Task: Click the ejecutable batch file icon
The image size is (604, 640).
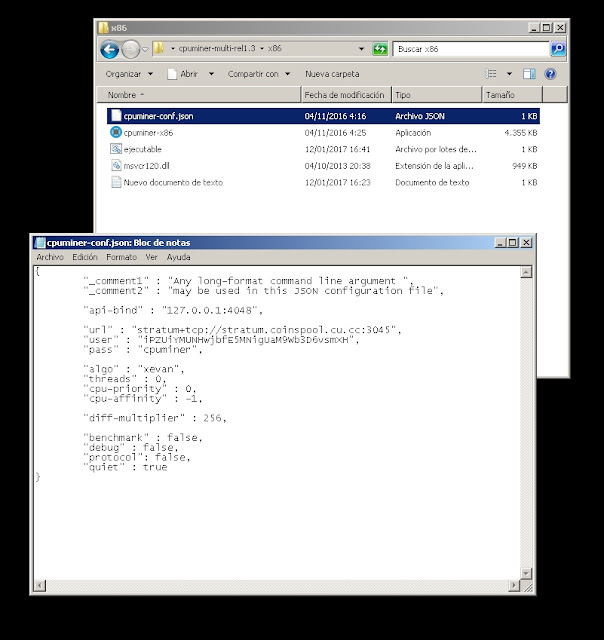Action: (x=116, y=149)
